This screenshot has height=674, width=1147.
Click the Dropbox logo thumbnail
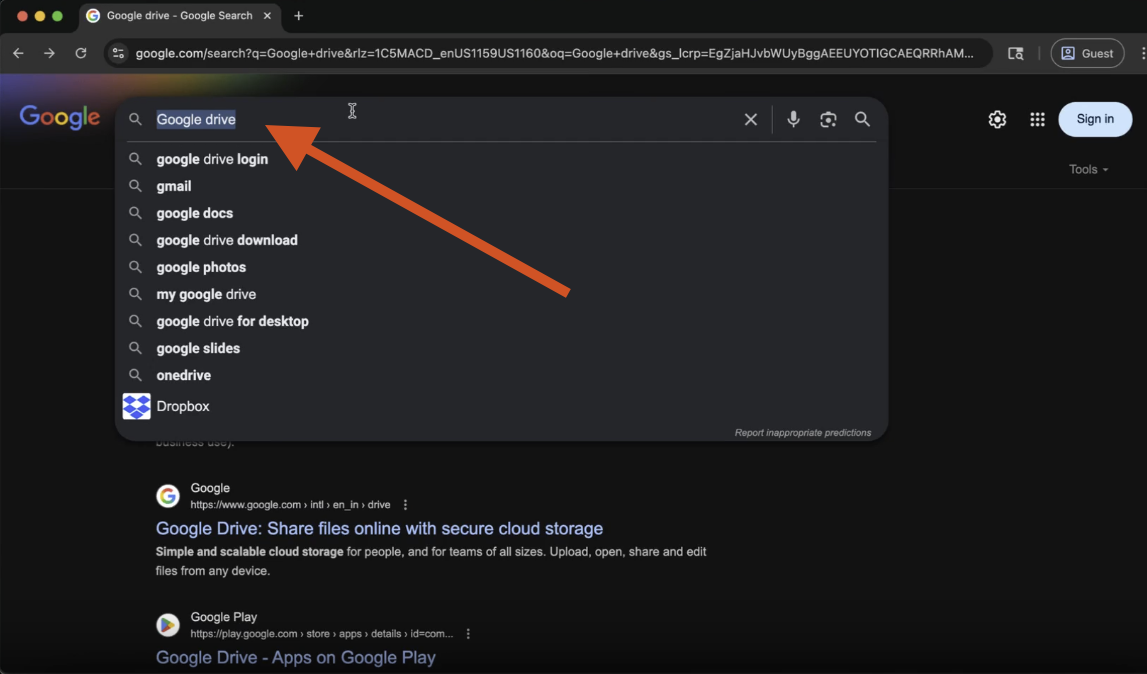coord(136,406)
